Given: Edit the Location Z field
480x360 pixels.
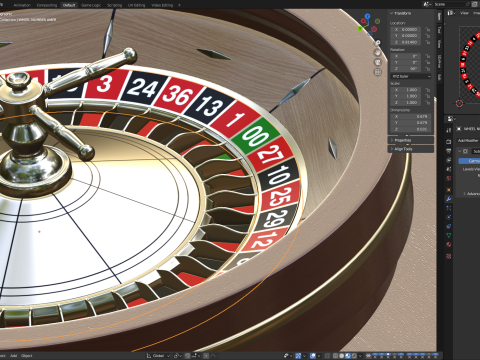Looking at the screenshot, I should coord(407,42).
